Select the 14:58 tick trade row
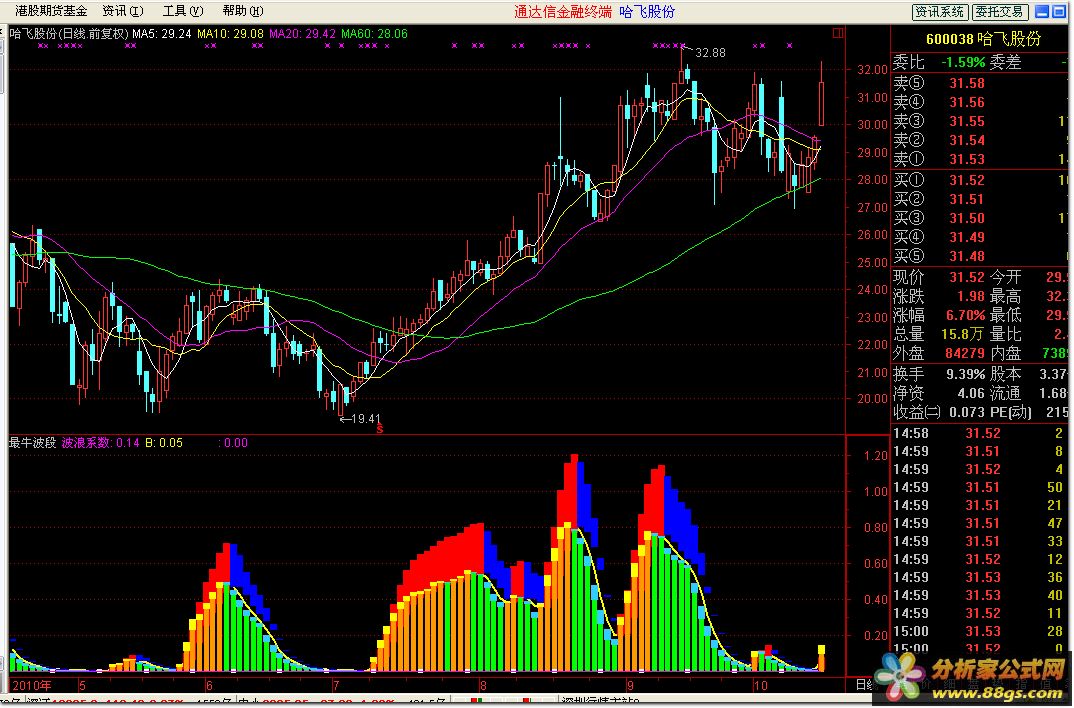Viewport: 1074px width, 708px height. coord(981,433)
